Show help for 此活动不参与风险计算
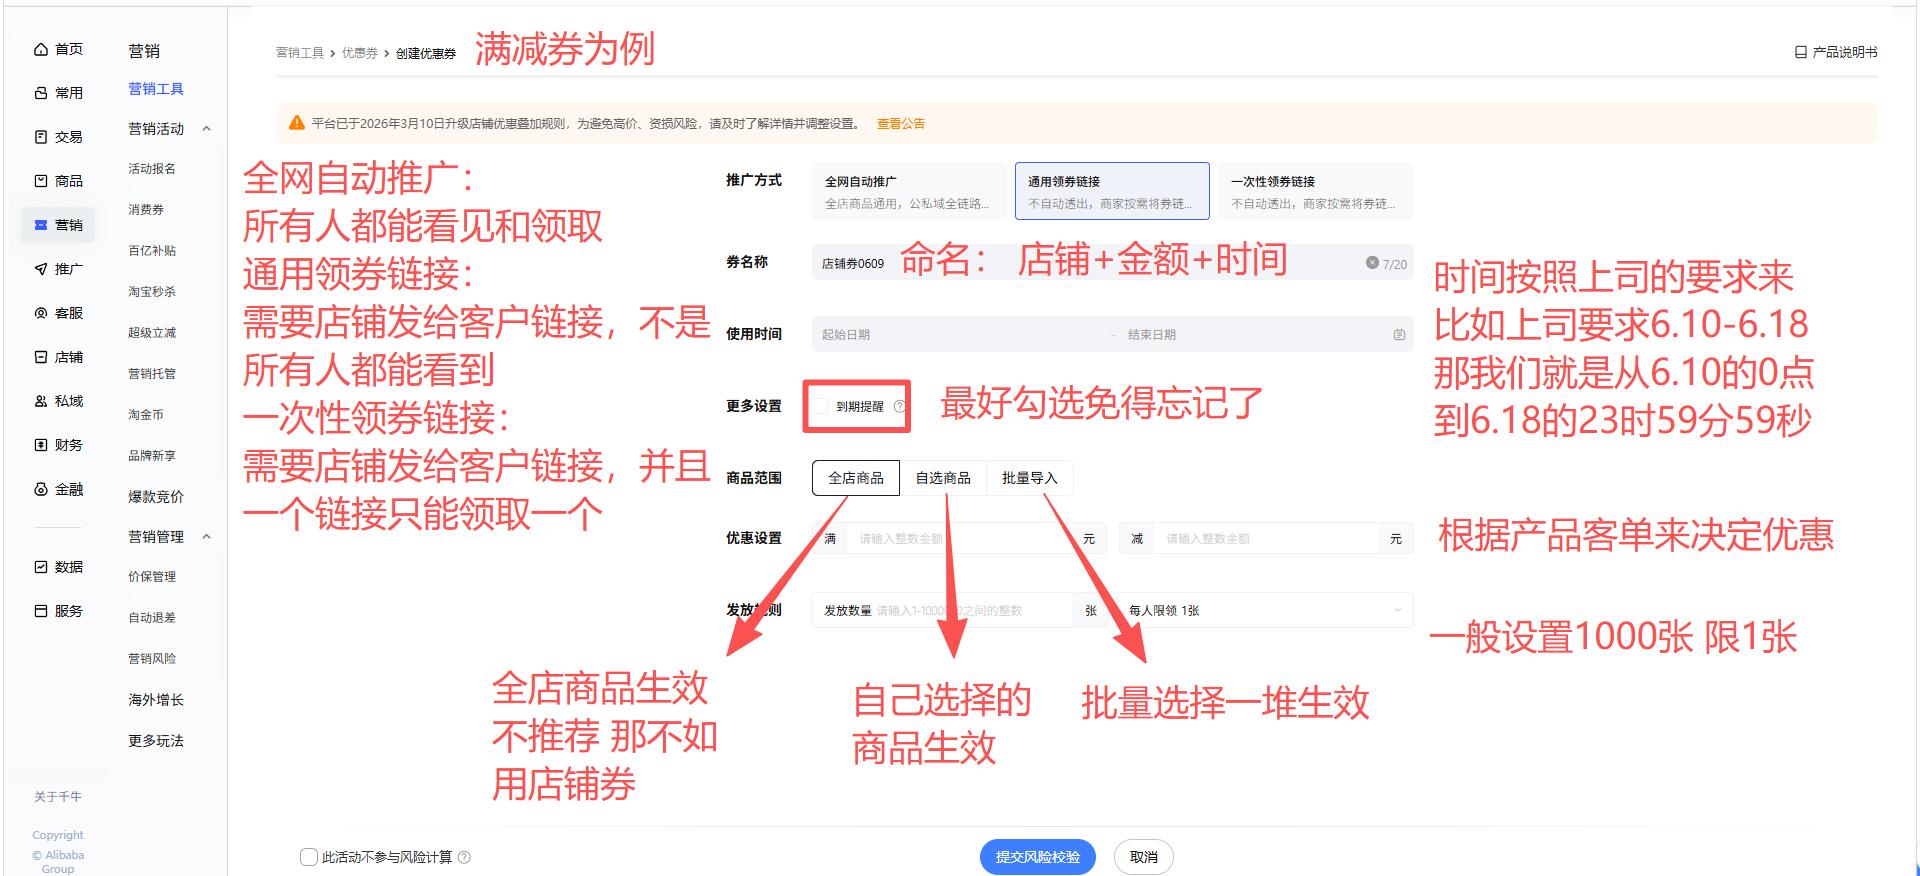1920x876 pixels. click(464, 857)
